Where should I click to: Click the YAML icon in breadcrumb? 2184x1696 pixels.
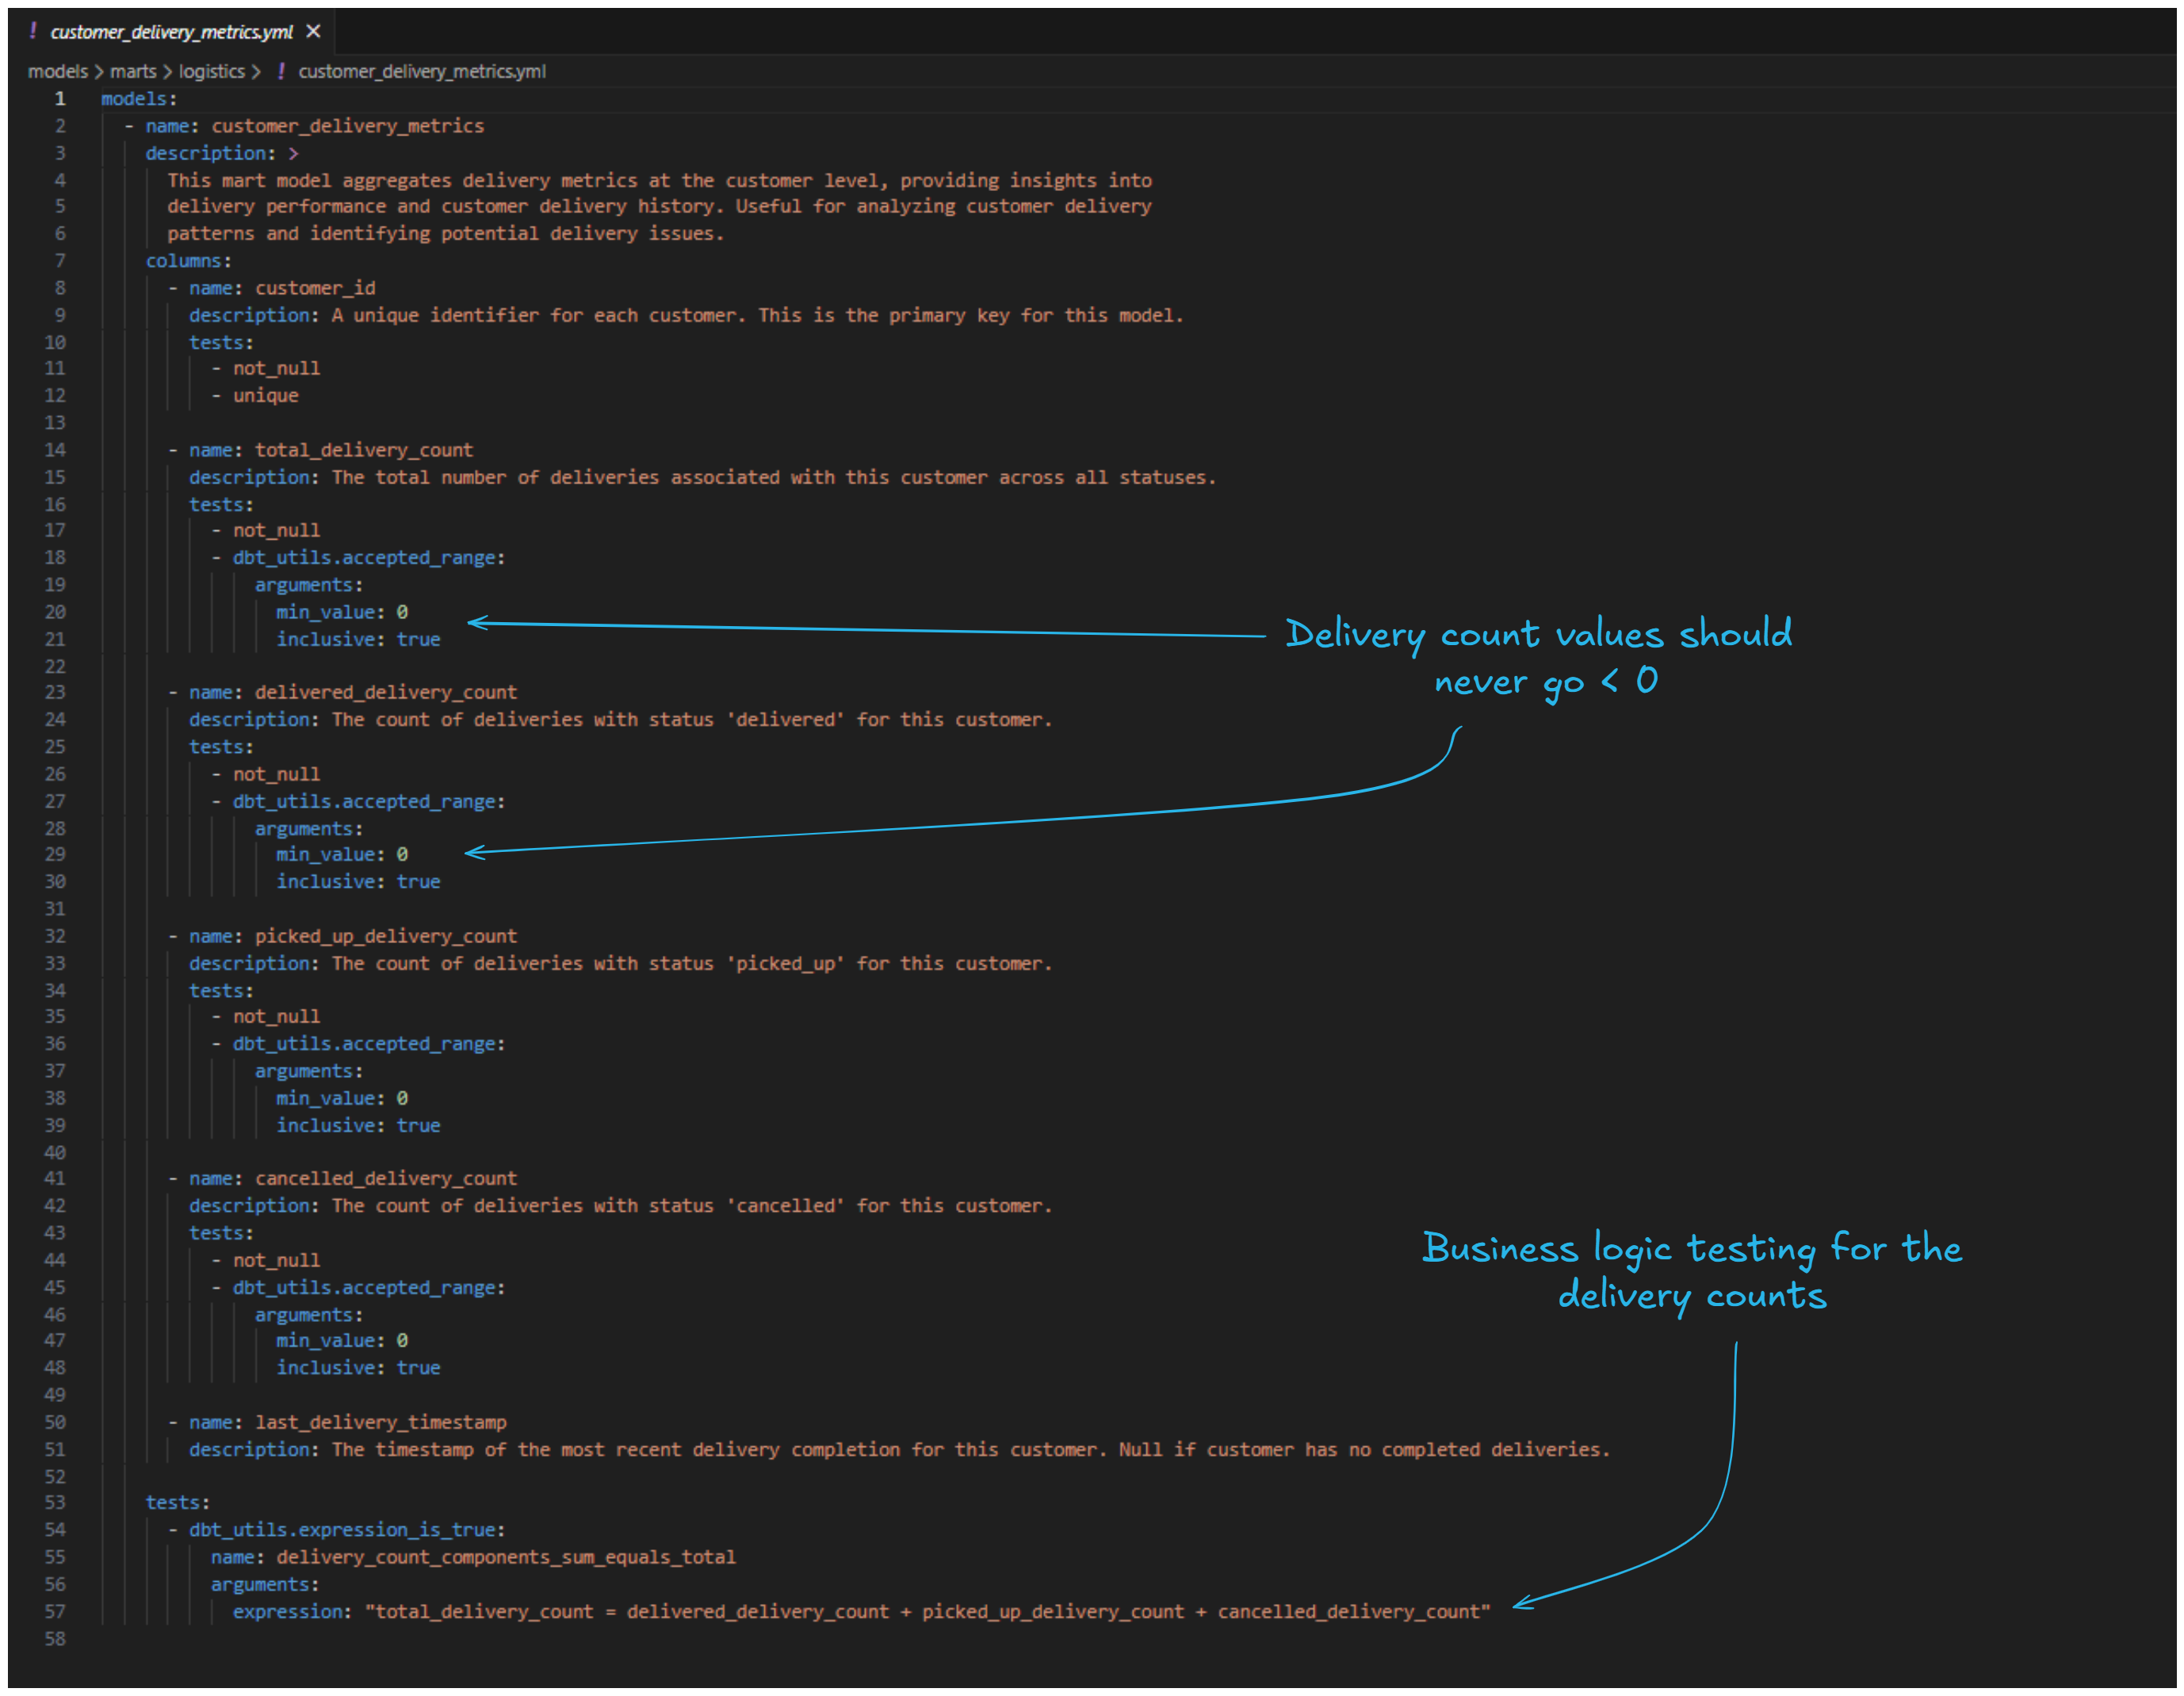pyautogui.click(x=281, y=71)
